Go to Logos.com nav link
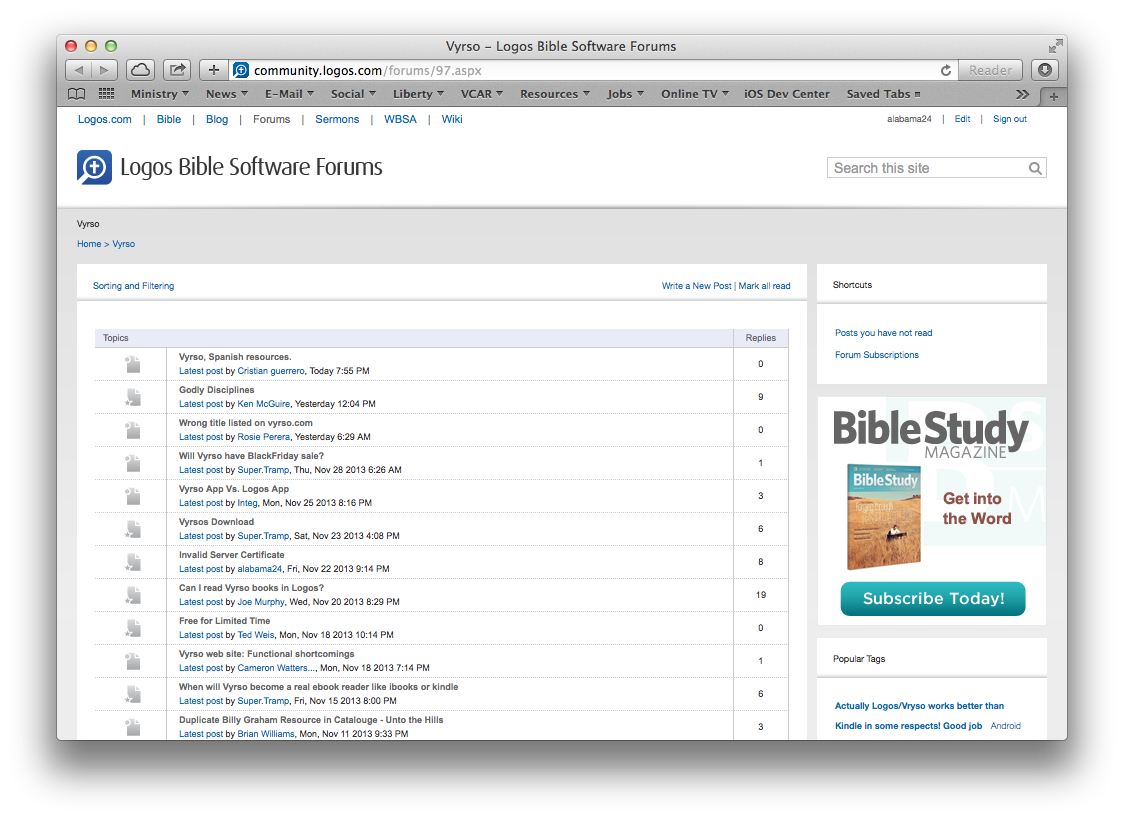Image resolution: width=1124 pixels, height=819 pixels. click(x=105, y=119)
